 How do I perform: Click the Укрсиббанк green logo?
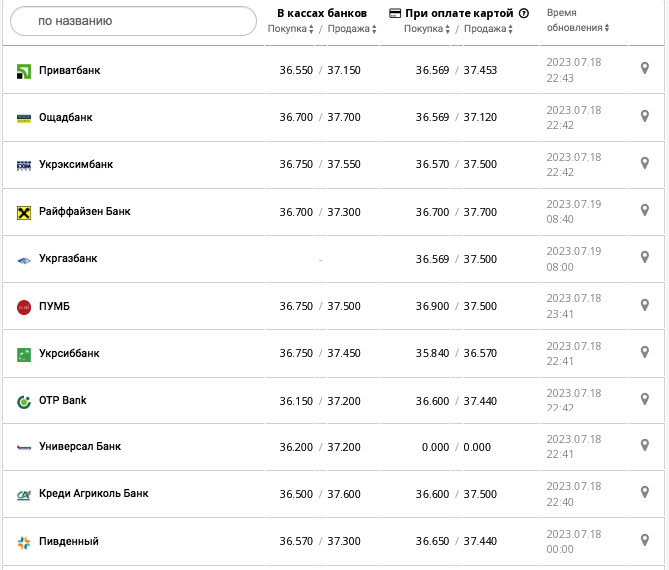coord(24,354)
